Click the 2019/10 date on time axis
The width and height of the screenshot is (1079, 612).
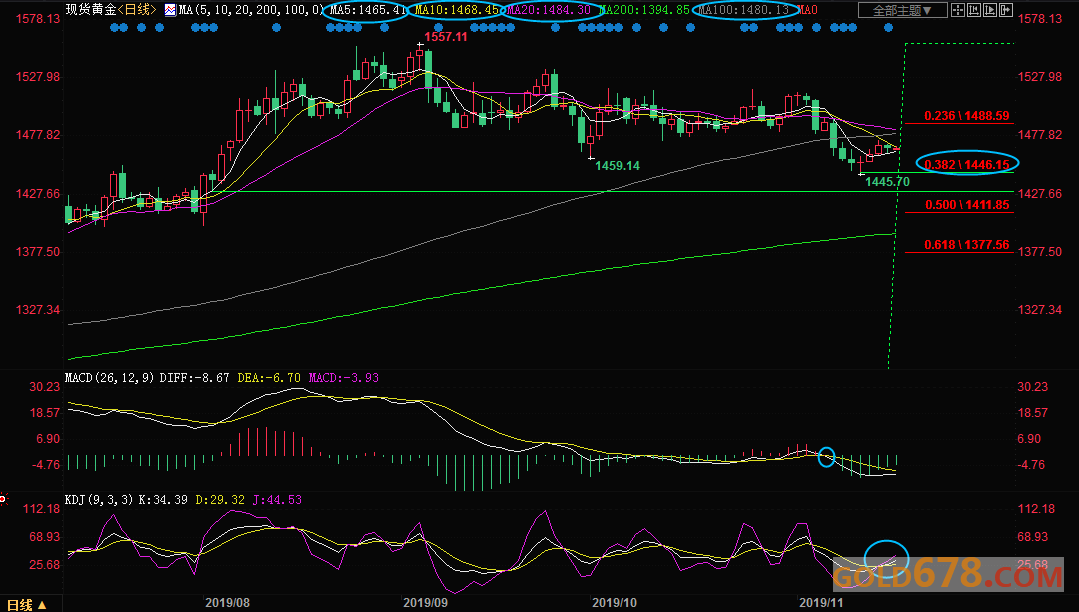point(615,602)
